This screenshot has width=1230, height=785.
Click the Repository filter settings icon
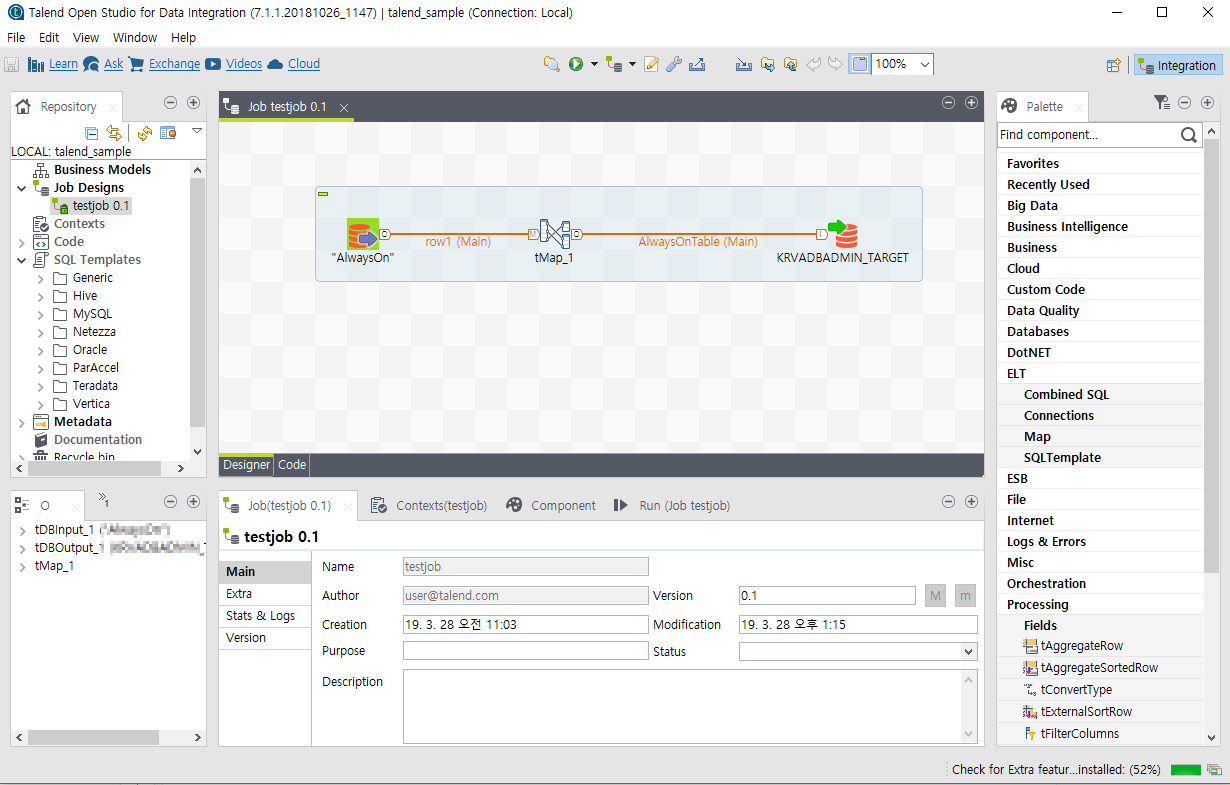point(168,133)
